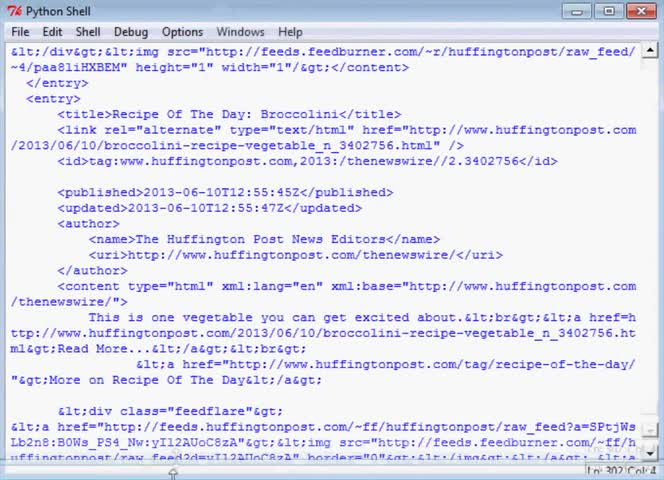The height and width of the screenshot is (480, 664).
Task: Click the scrollbar down arrow
Action: coord(650,454)
